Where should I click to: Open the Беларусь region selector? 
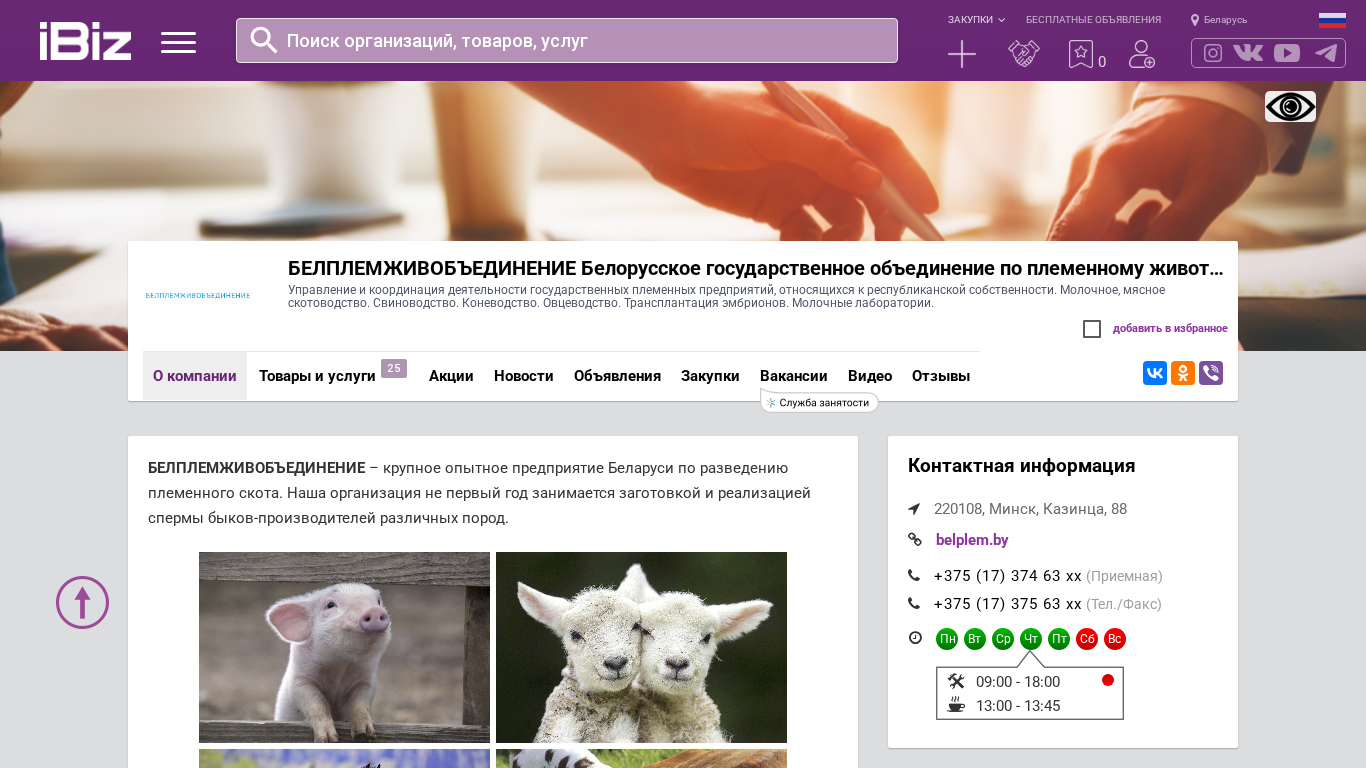[x=1219, y=20]
